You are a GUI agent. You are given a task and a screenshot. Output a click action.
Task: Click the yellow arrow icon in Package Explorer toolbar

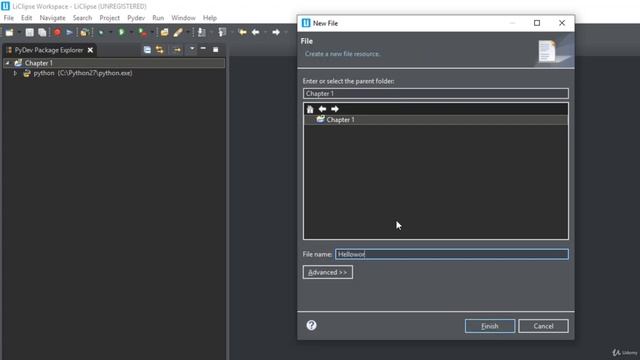[177, 50]
